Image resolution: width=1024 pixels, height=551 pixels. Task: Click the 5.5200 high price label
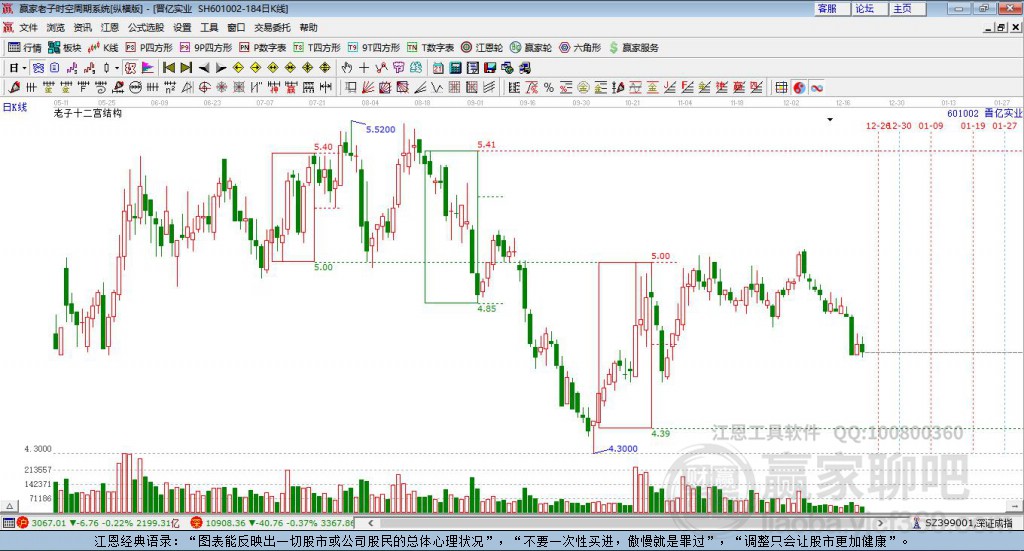coord(381,129)
